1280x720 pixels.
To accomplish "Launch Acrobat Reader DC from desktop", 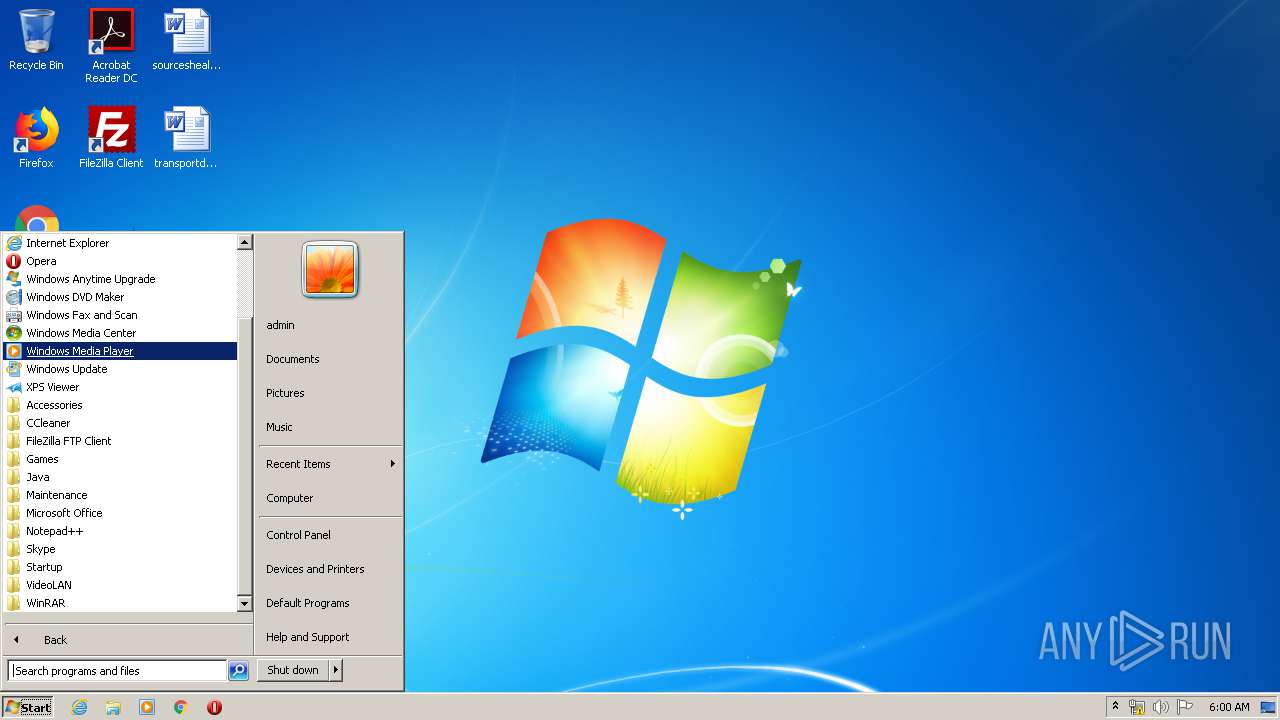I will coord(111,45).
